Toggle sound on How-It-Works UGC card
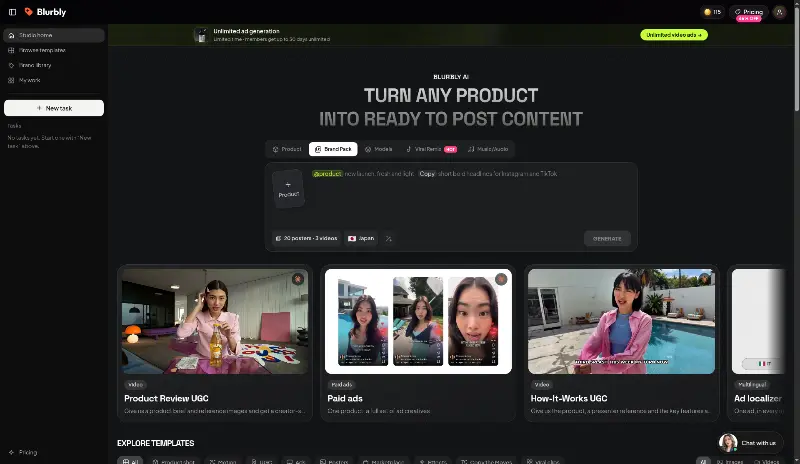 pos(704,279)
